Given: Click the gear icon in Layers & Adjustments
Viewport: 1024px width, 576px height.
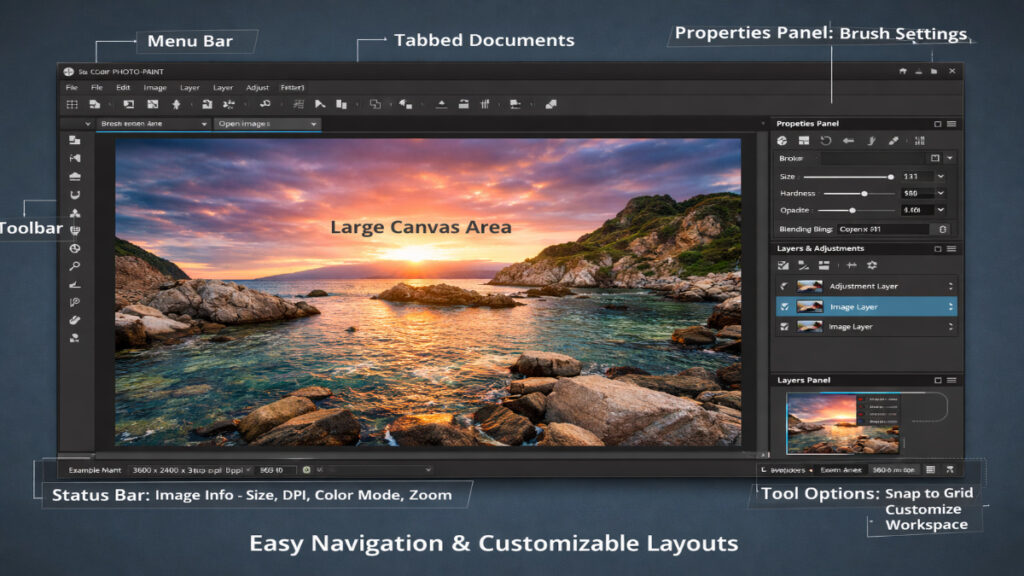Looking at the screenshot, I should pyautogui.click(x=872, y=264).
